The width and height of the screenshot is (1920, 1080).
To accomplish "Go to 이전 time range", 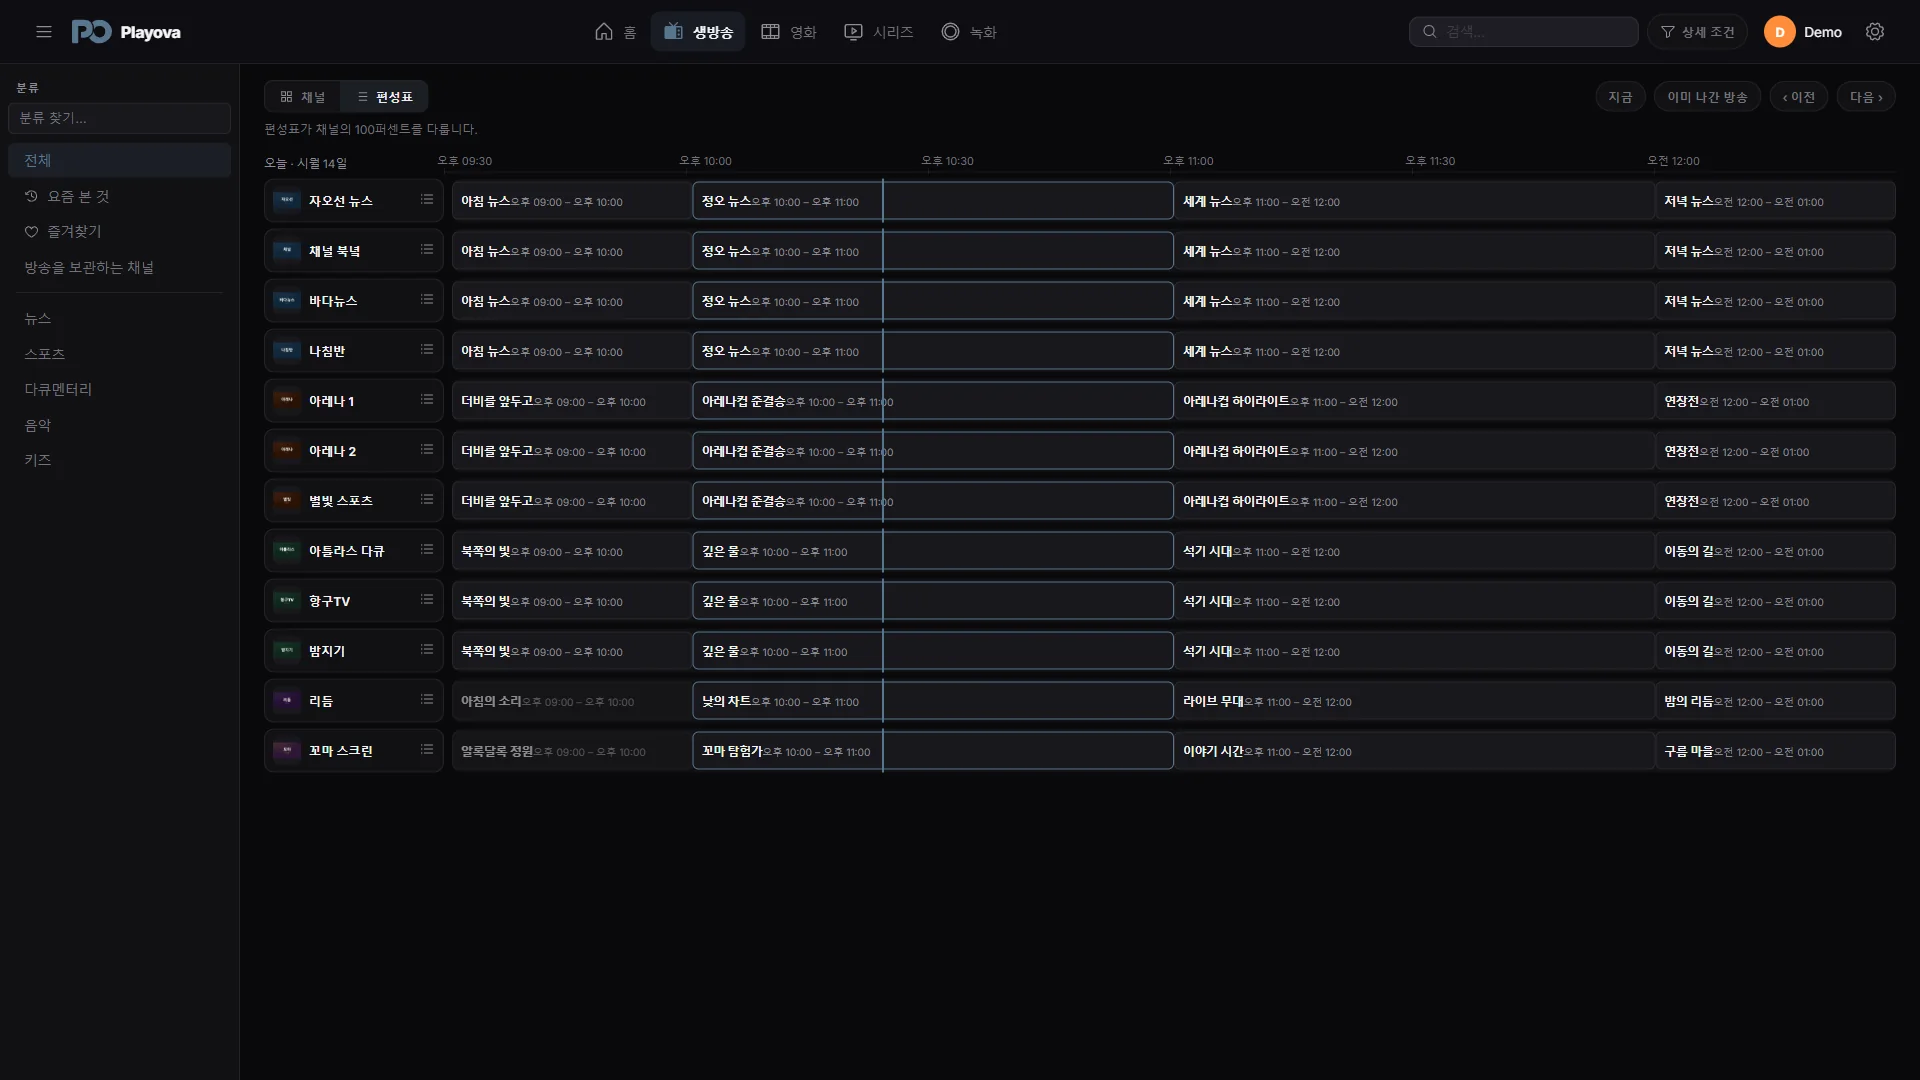I will click(x=1798, y=97).
